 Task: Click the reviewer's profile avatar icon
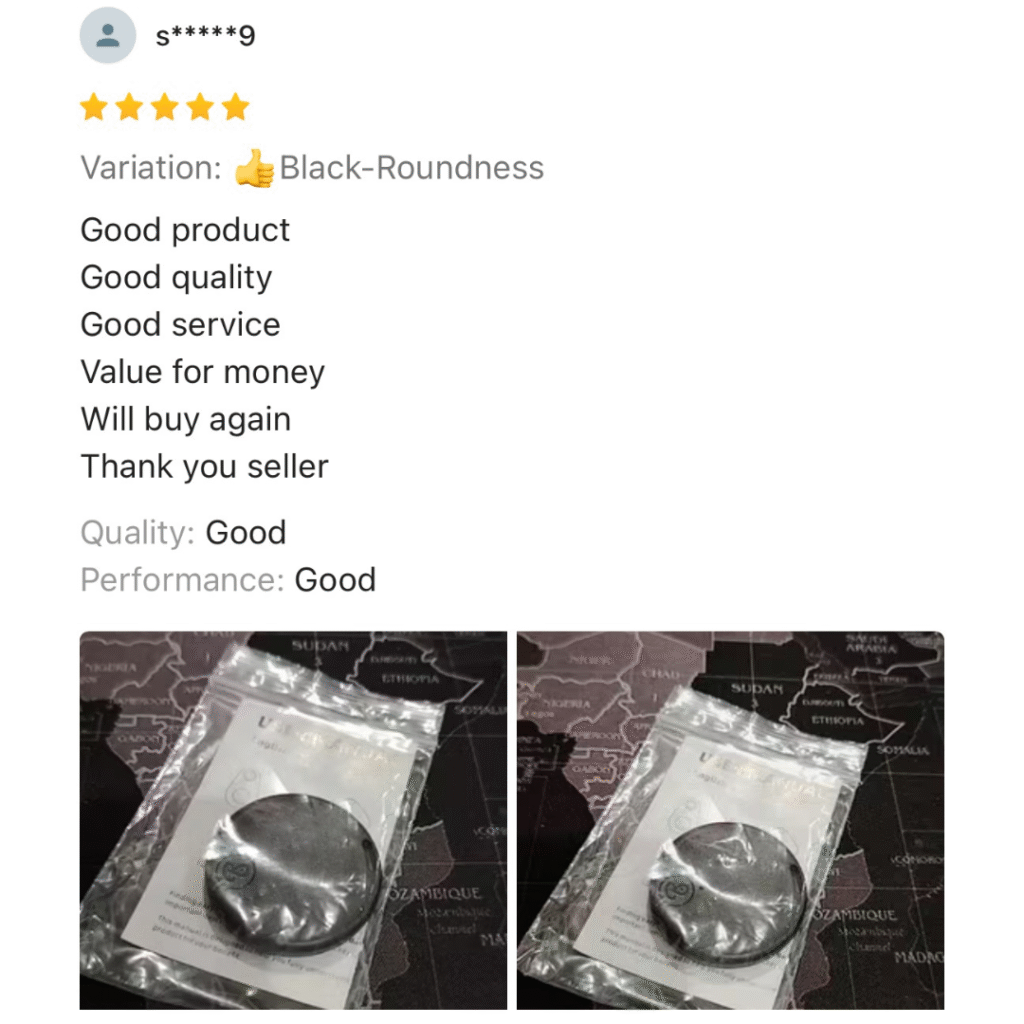[108, 35]
